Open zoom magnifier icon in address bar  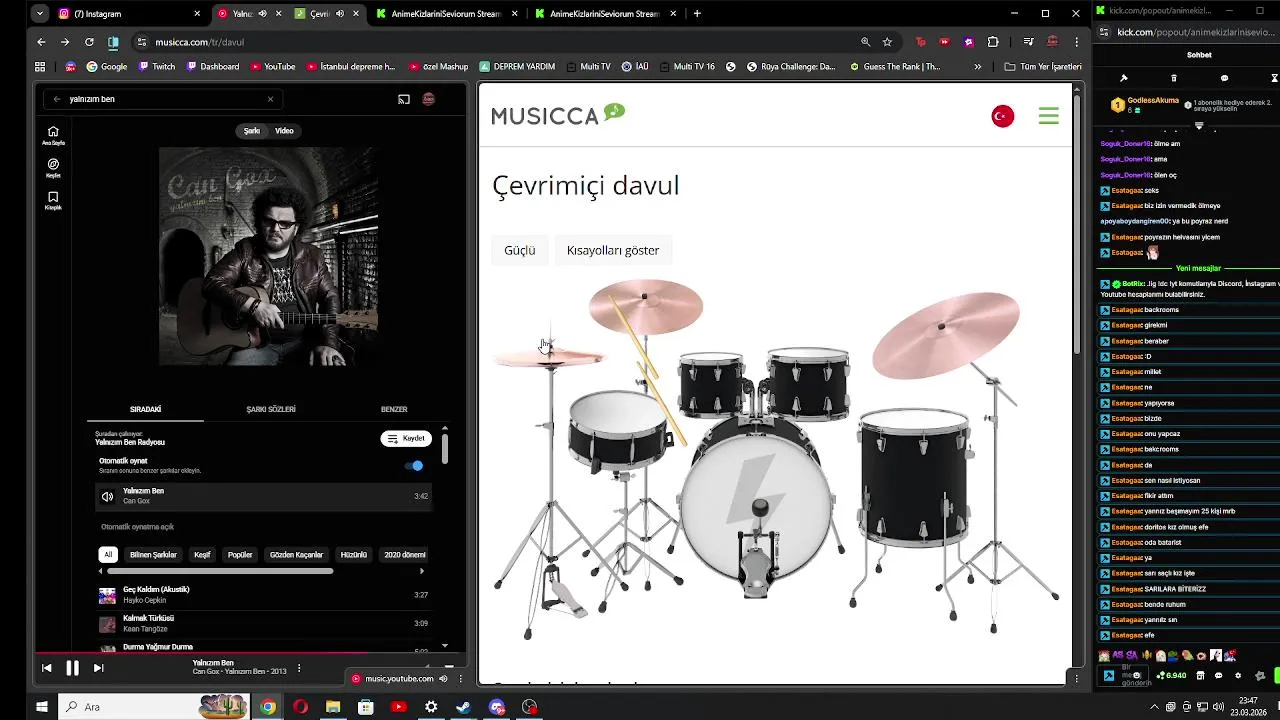(x=865, y=42)
